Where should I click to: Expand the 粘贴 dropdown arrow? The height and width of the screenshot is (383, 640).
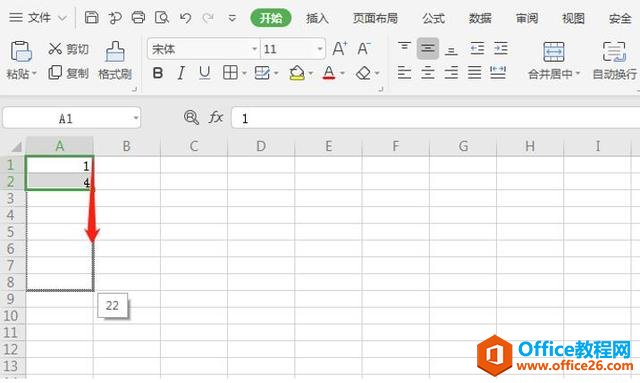[34, 74]
